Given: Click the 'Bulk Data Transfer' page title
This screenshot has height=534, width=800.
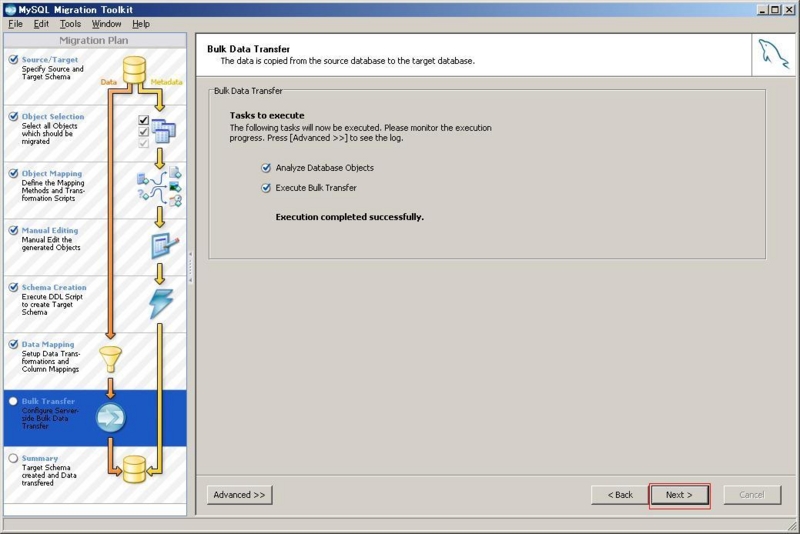Looking at the screenshot, I should click(x=248, y=49).
